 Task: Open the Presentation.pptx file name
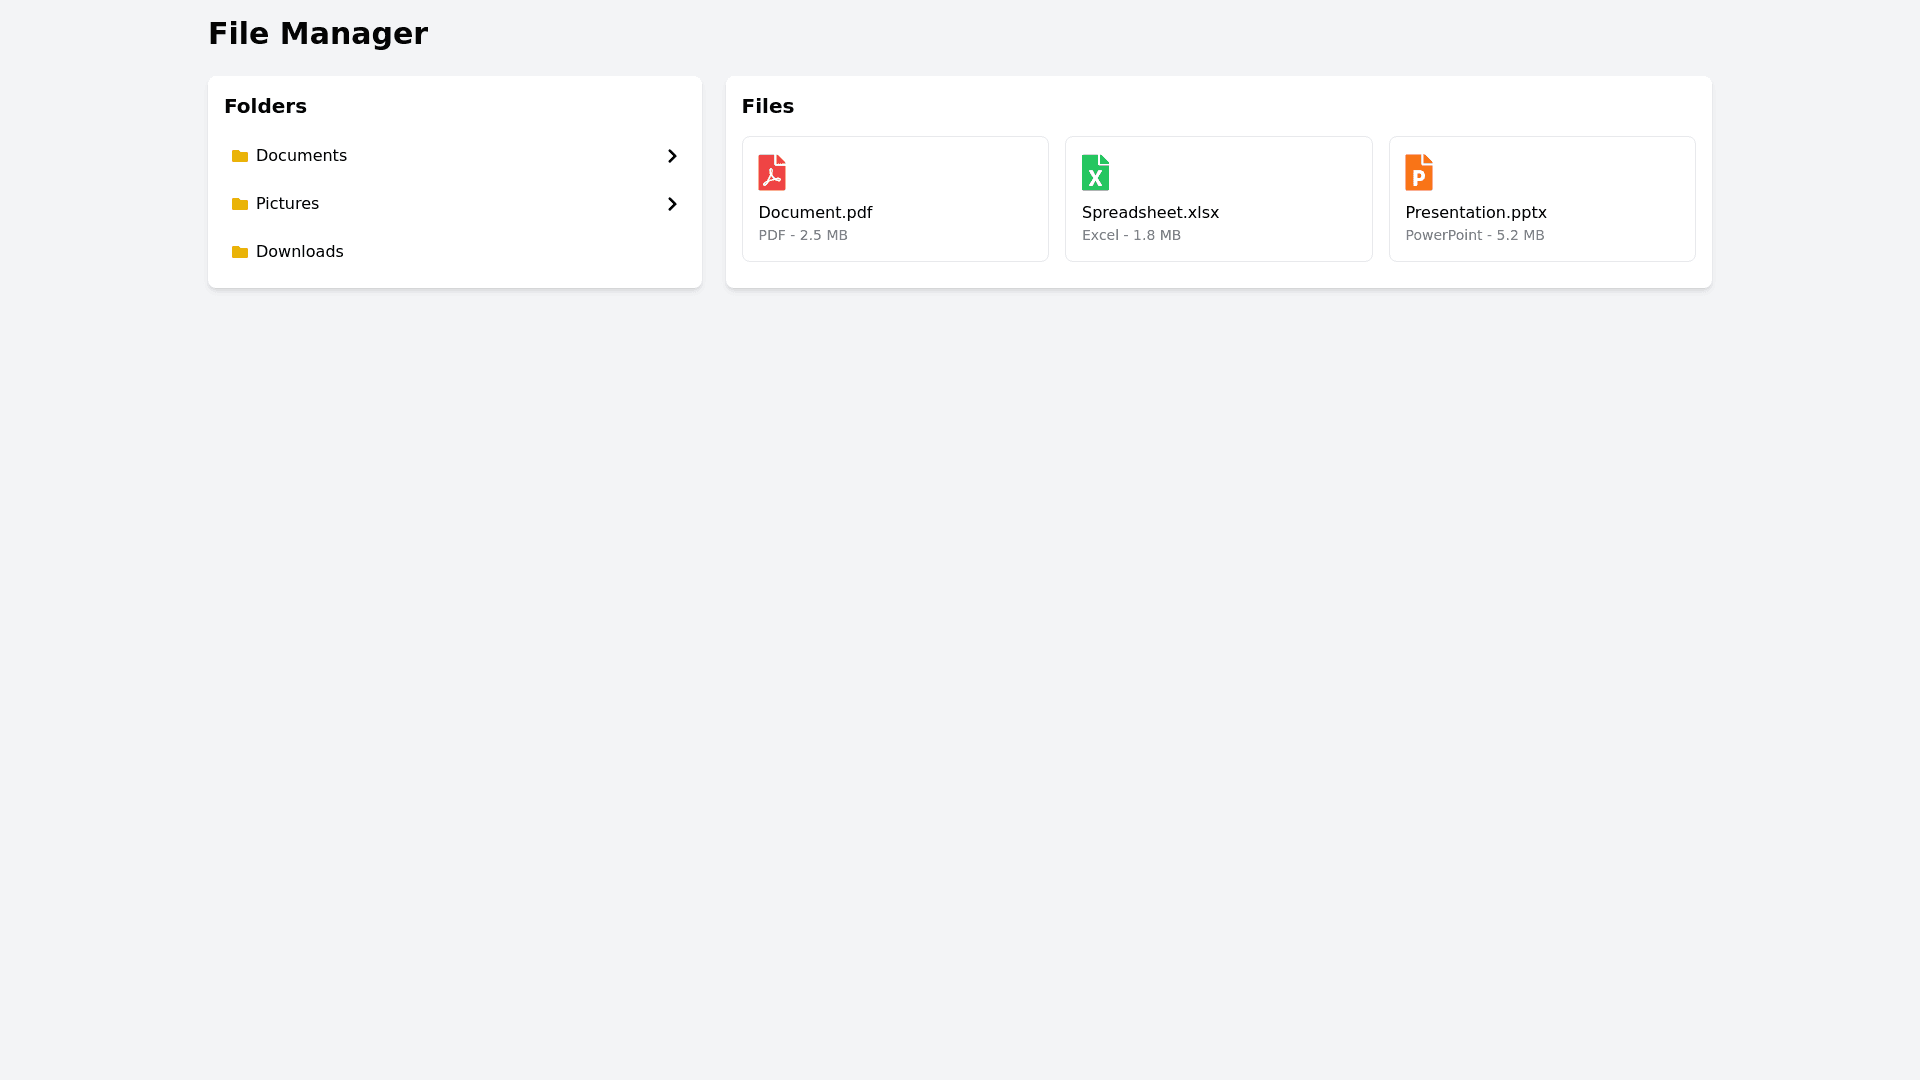pyautogui.click(x=1475, y=213)
